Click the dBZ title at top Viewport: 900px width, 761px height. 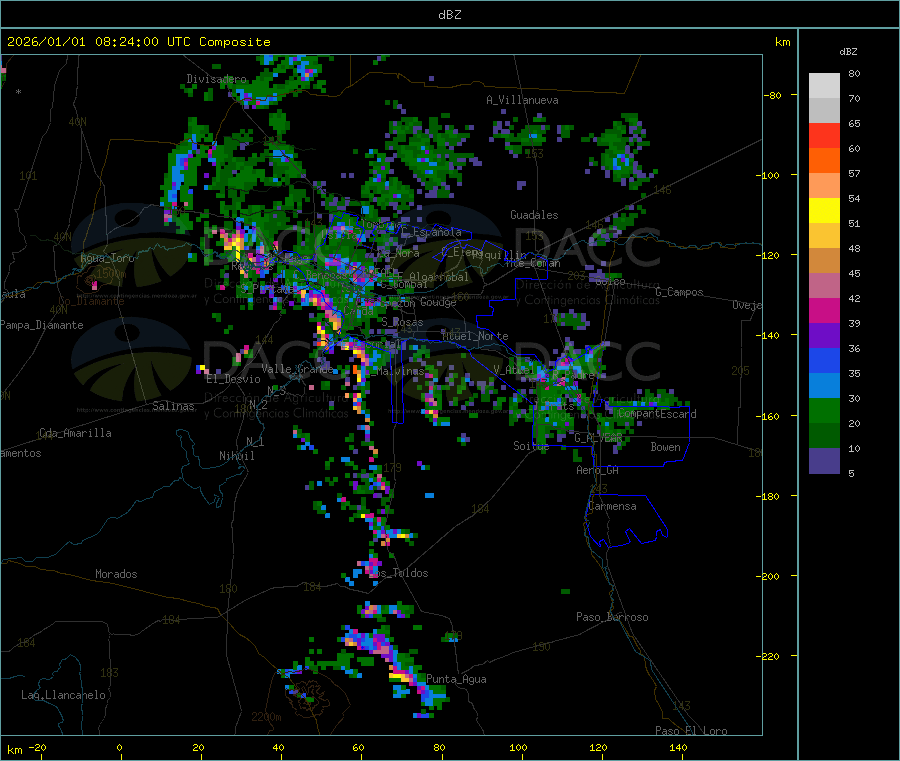(x=449, y=15)
